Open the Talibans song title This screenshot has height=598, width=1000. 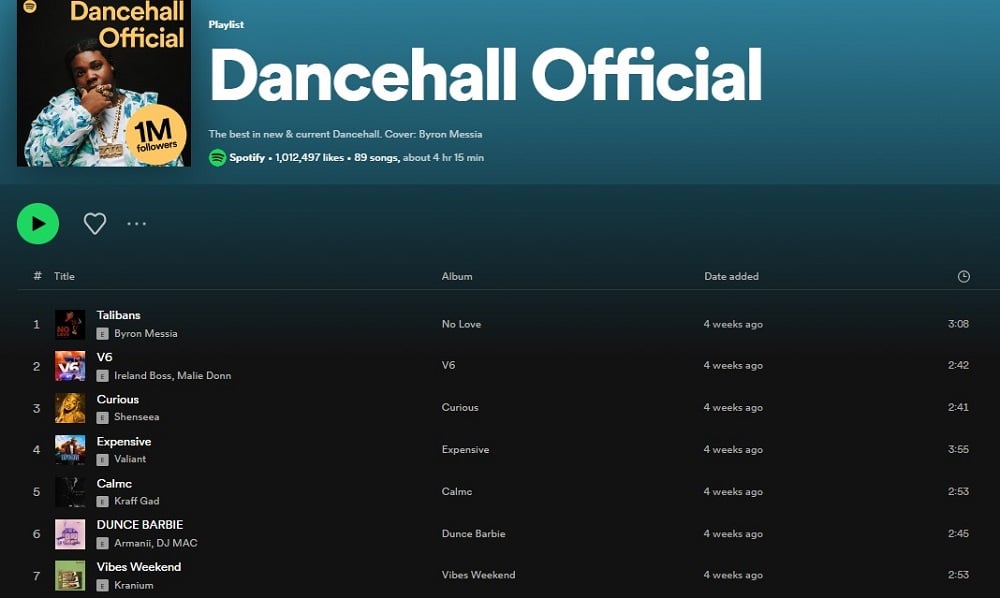[119, 315]
